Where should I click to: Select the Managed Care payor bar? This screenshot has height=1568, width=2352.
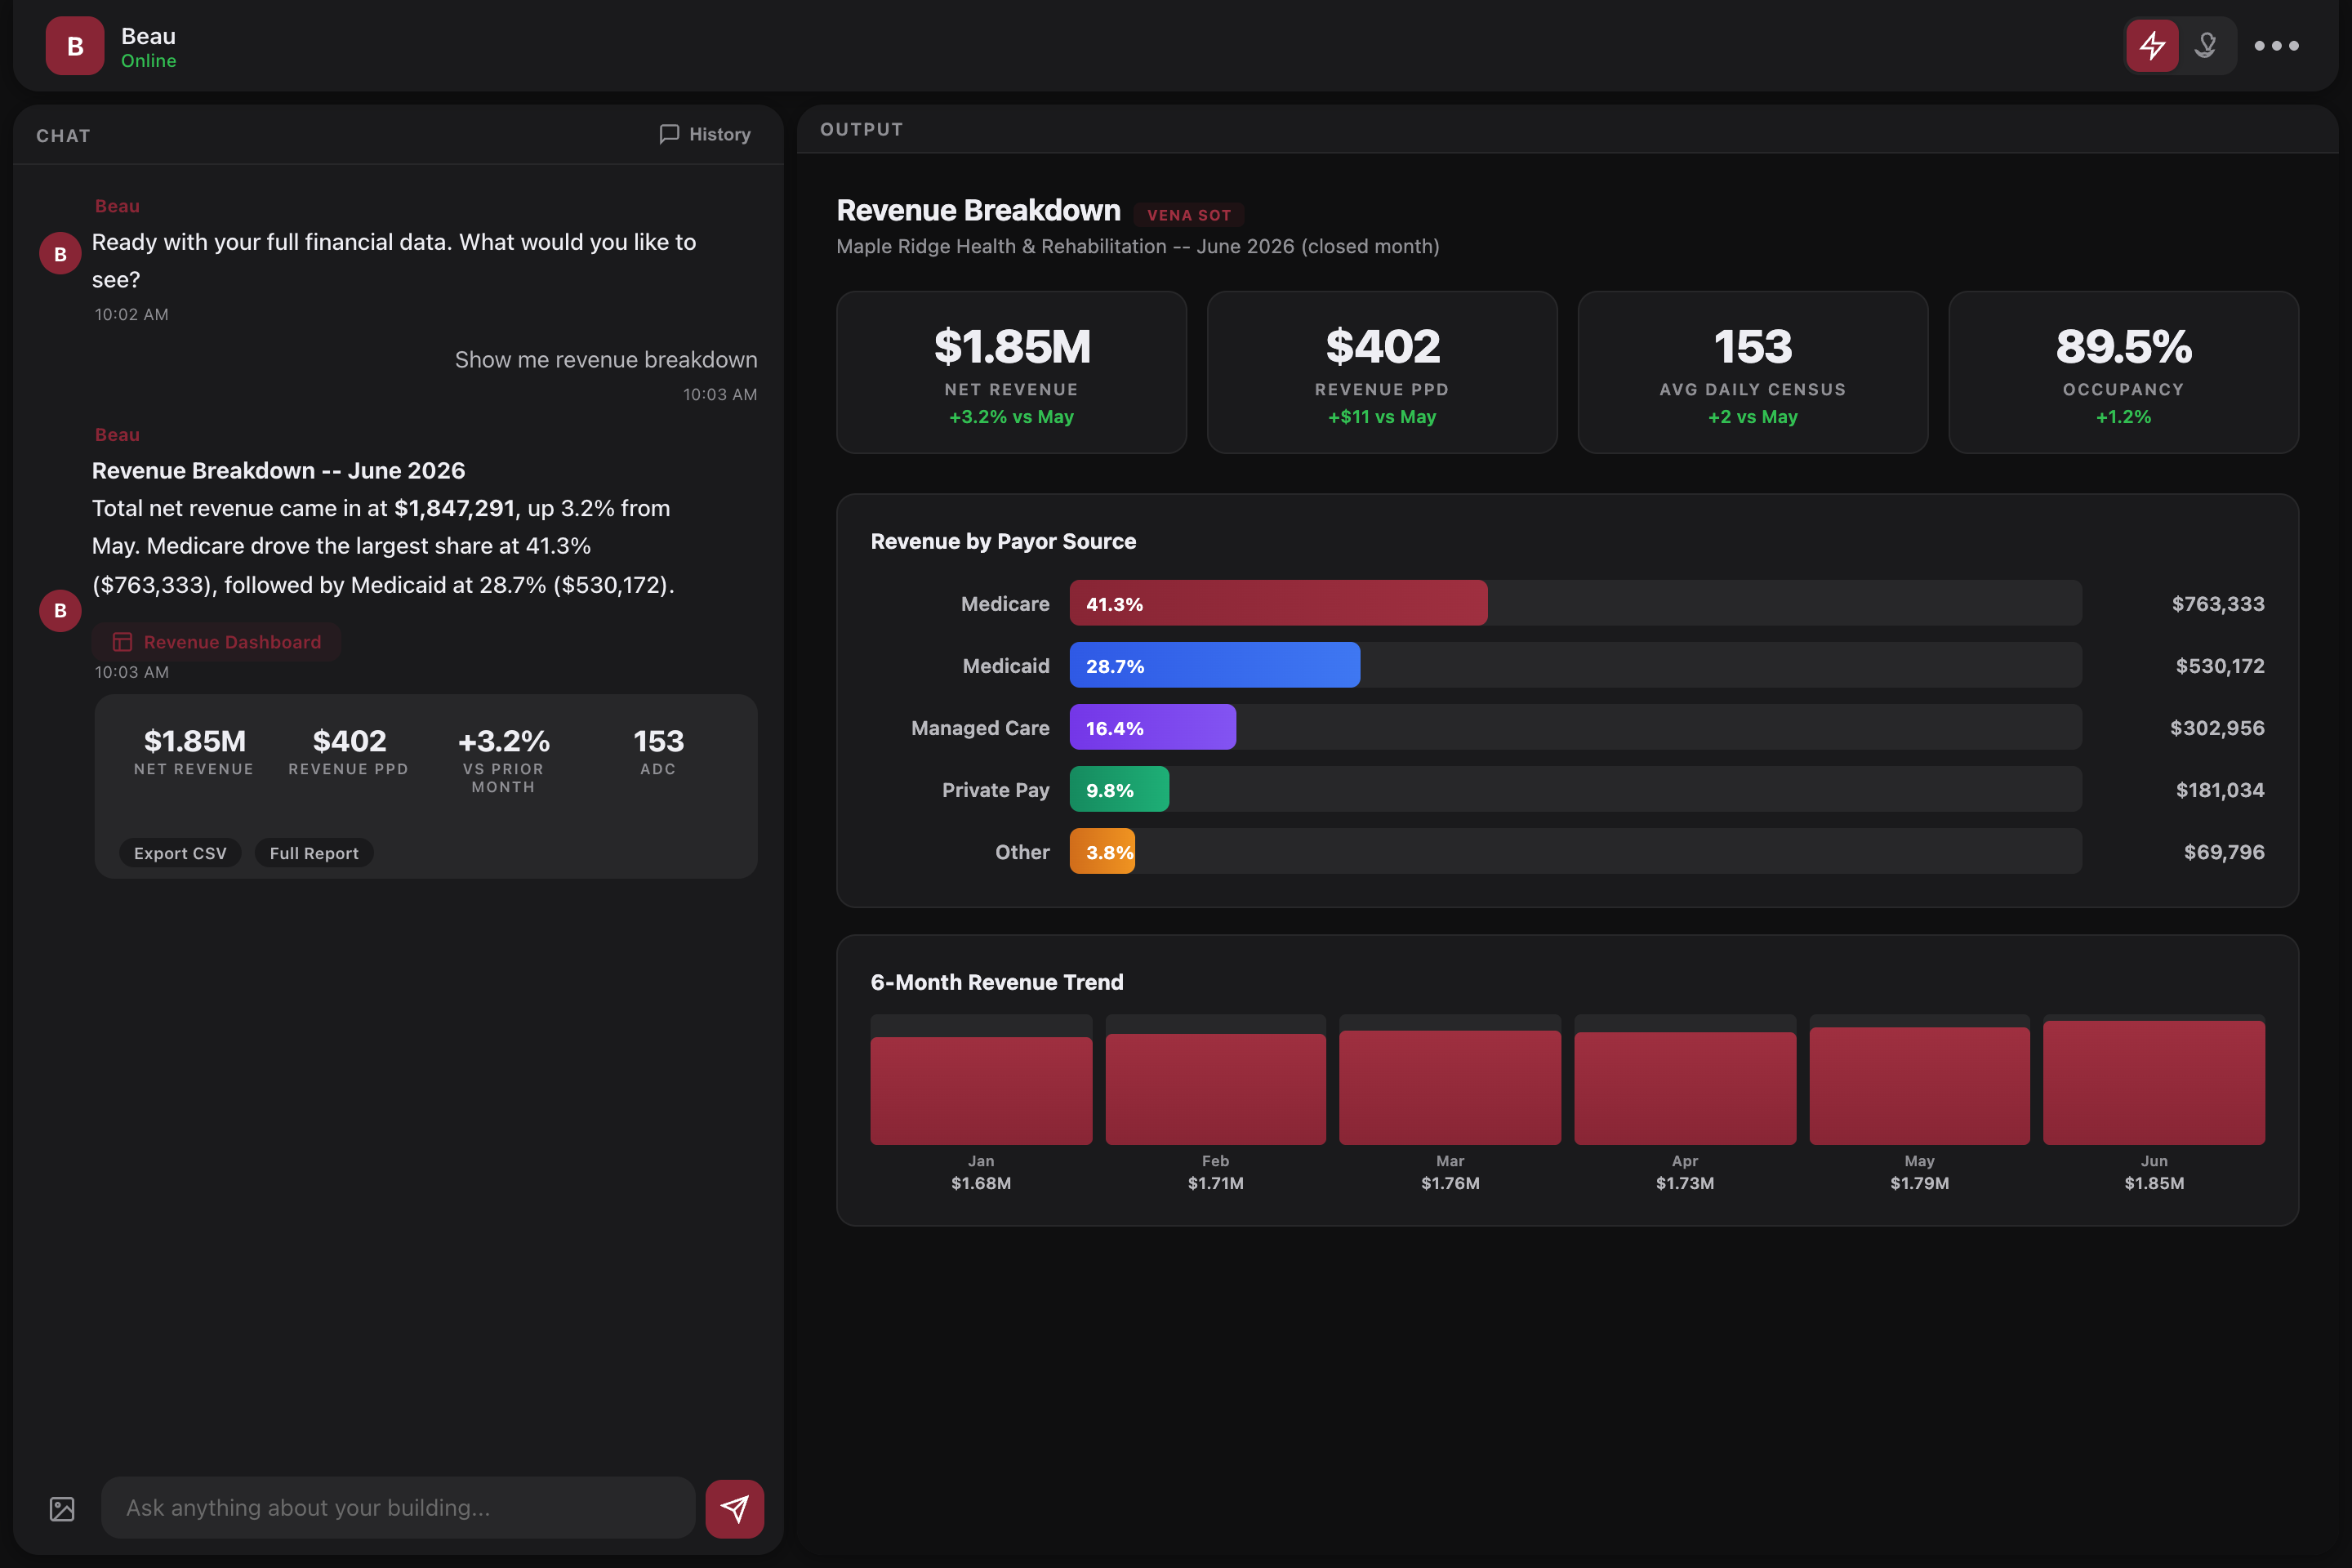1152,727
